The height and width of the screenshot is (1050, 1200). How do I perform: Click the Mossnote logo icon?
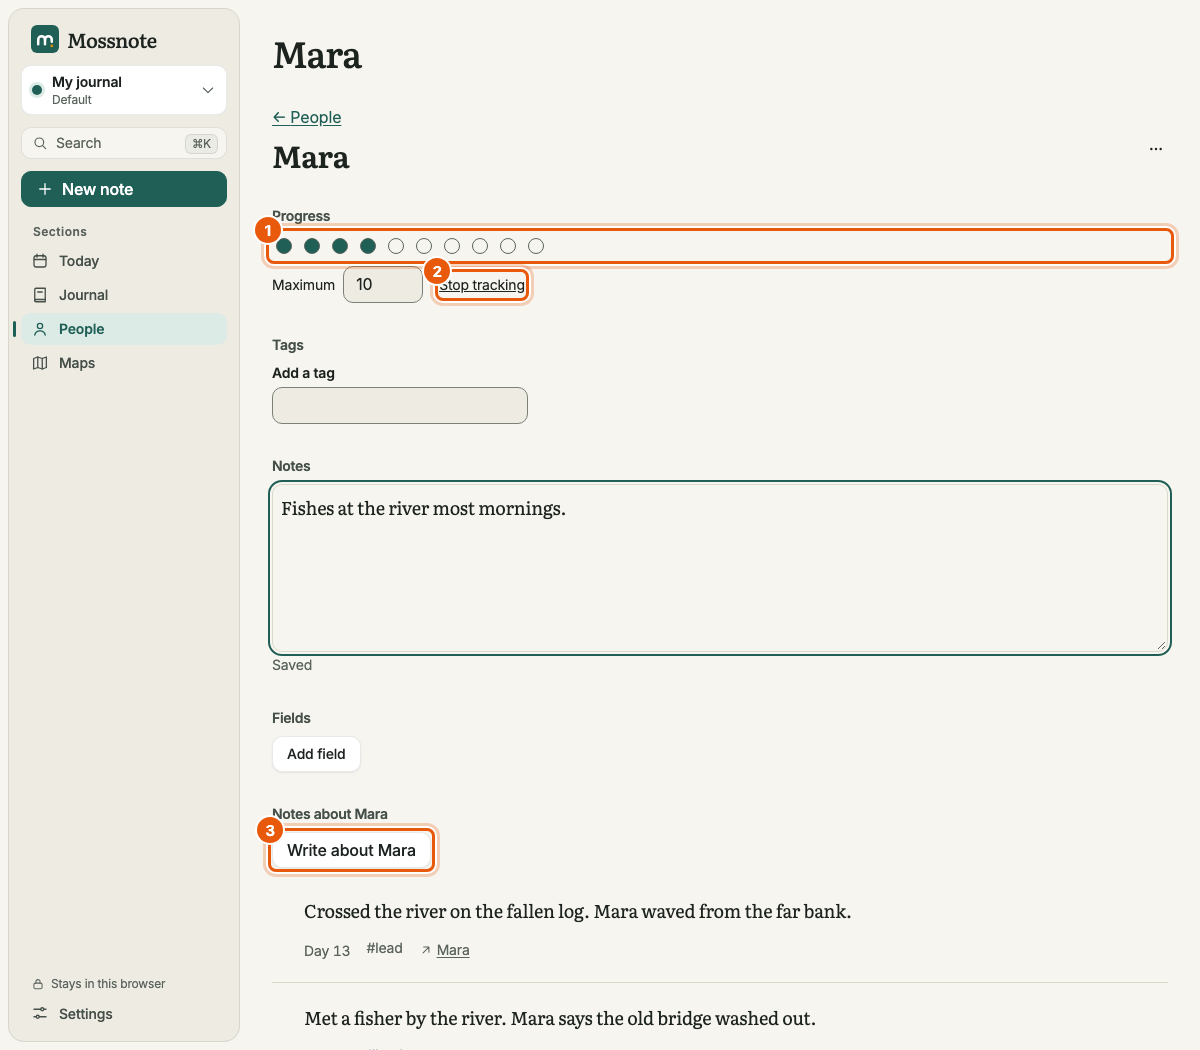point(45,40)
